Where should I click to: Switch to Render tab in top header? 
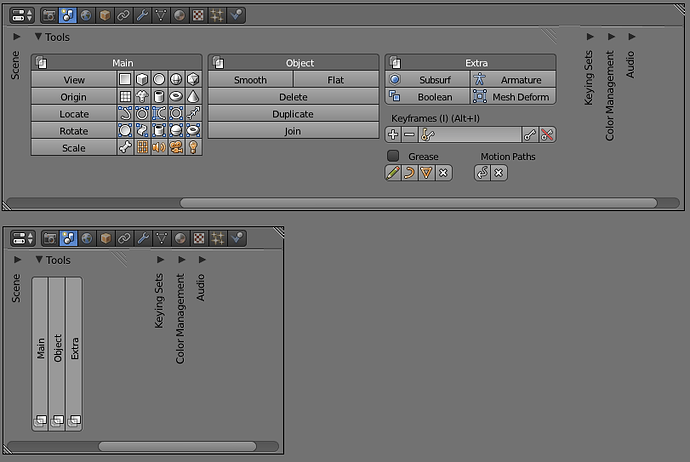pyautogui.click(x=49, y=15)
